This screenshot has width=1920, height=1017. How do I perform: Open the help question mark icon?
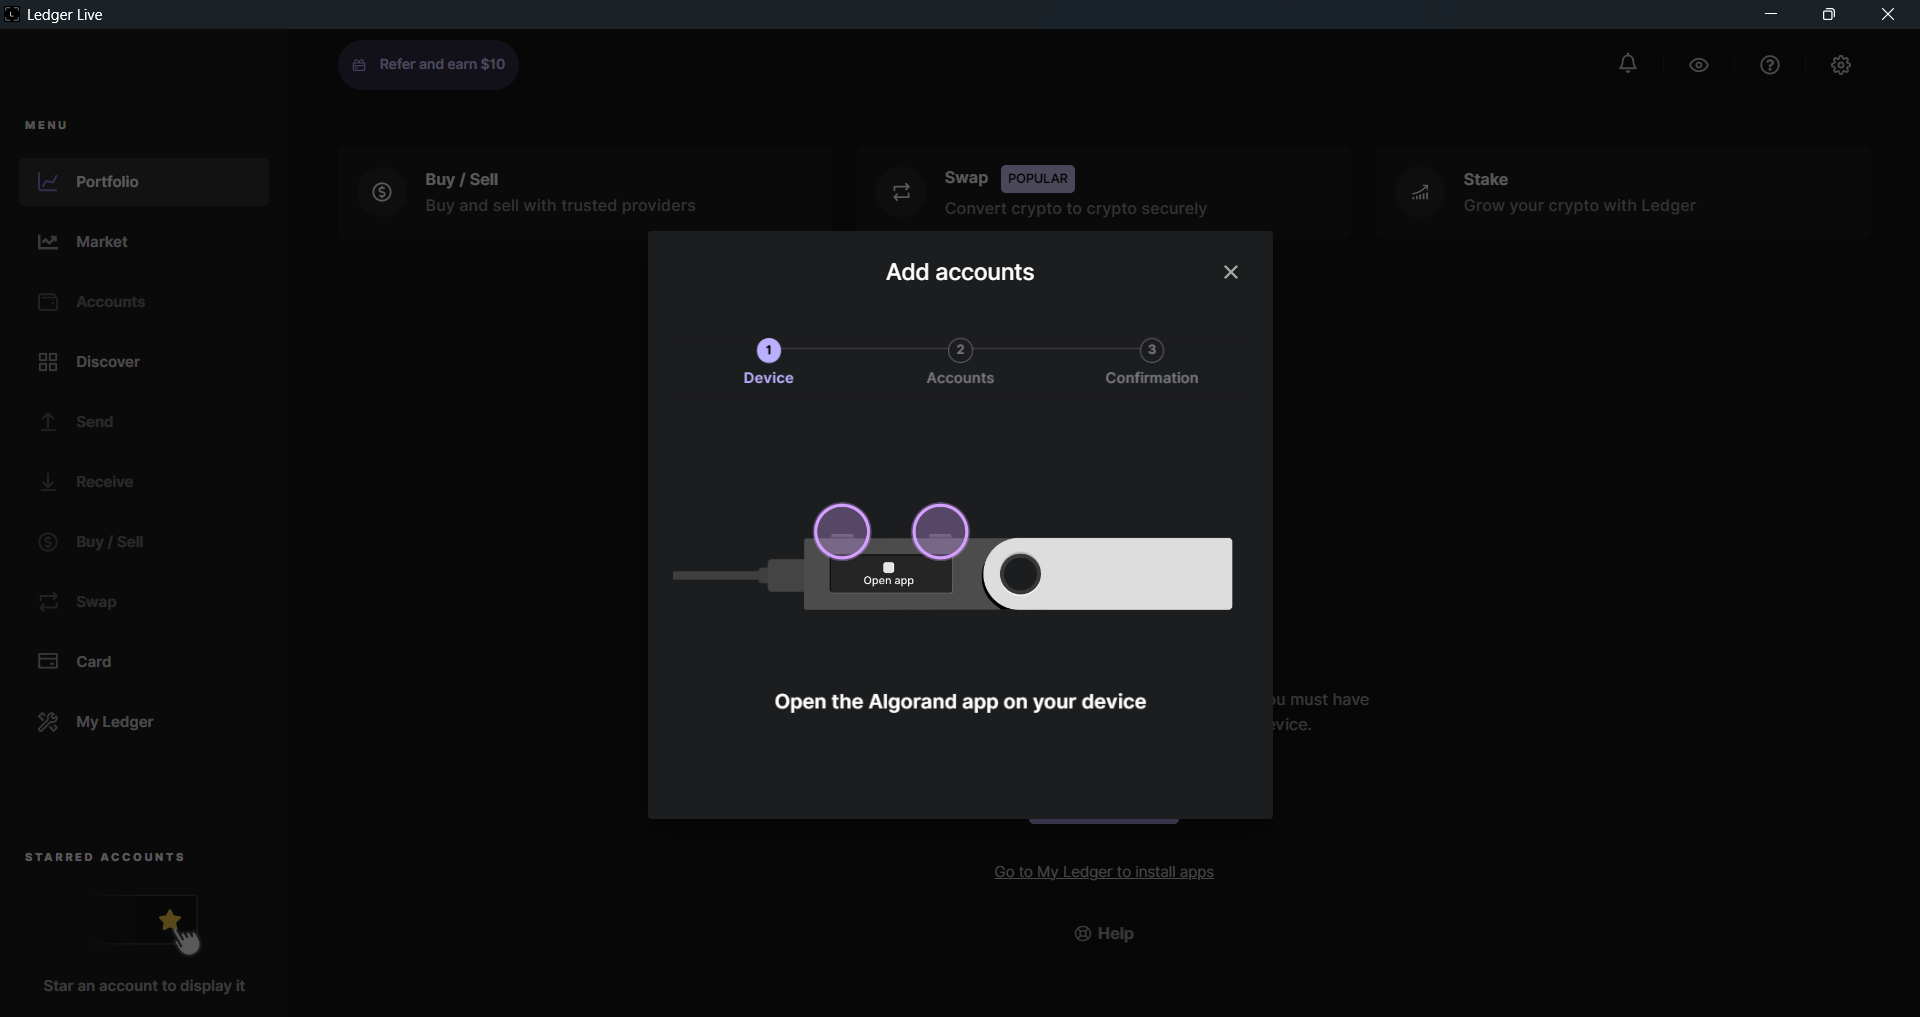coord(1770,64)
